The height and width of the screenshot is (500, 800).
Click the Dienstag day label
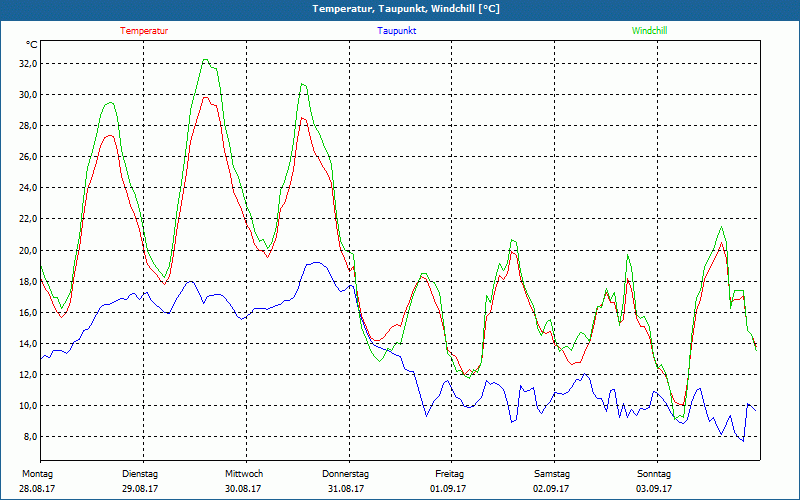[x=140, y=474]
